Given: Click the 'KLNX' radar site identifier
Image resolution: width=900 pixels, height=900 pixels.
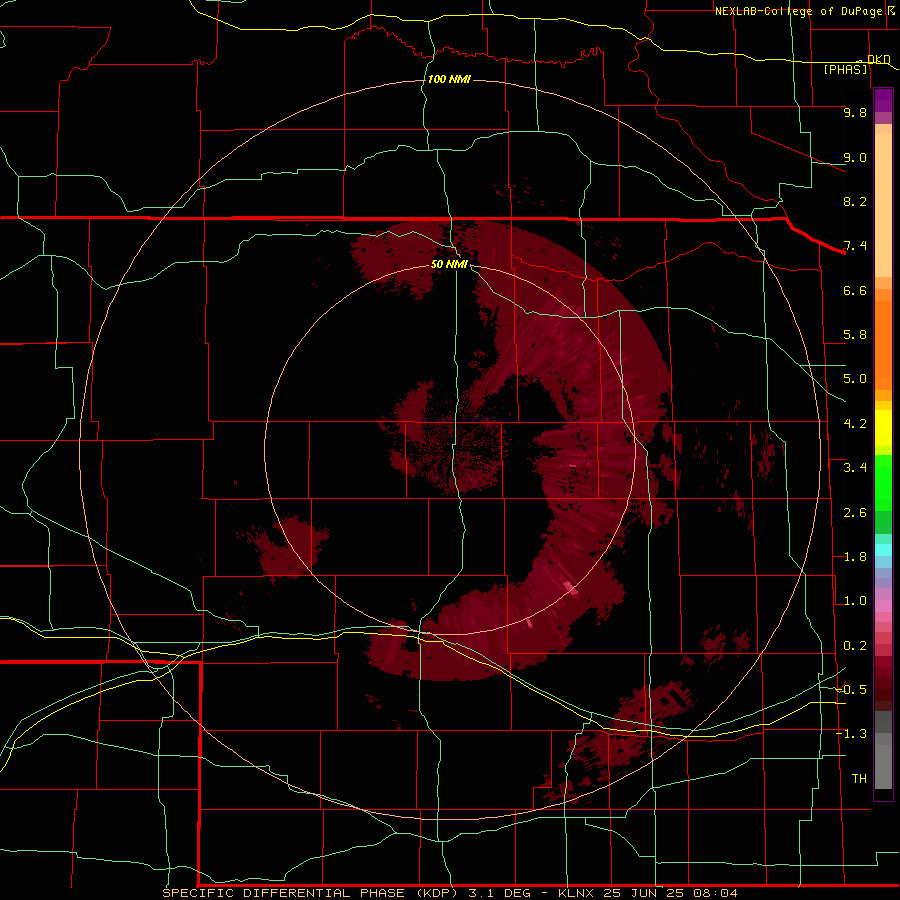Looking at the screenshot, I should 577,893.
